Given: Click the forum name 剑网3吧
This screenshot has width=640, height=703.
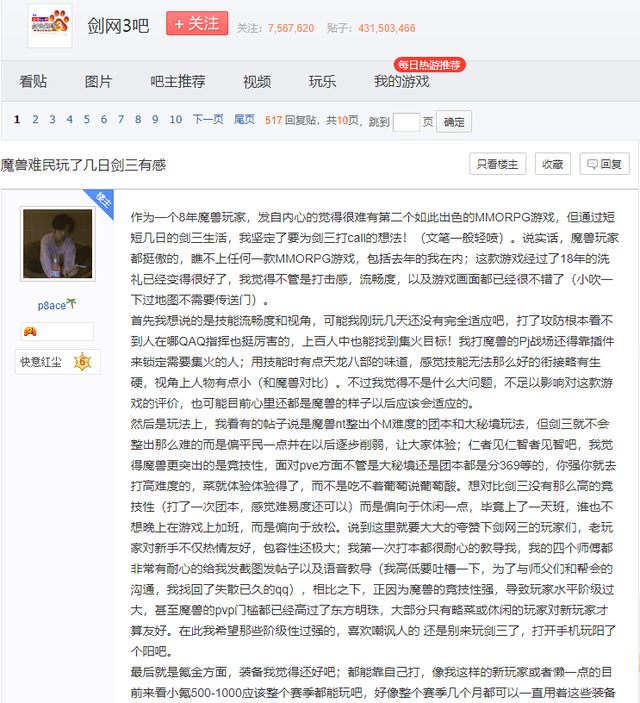Looking at the screenshot, I should point(118,25).
